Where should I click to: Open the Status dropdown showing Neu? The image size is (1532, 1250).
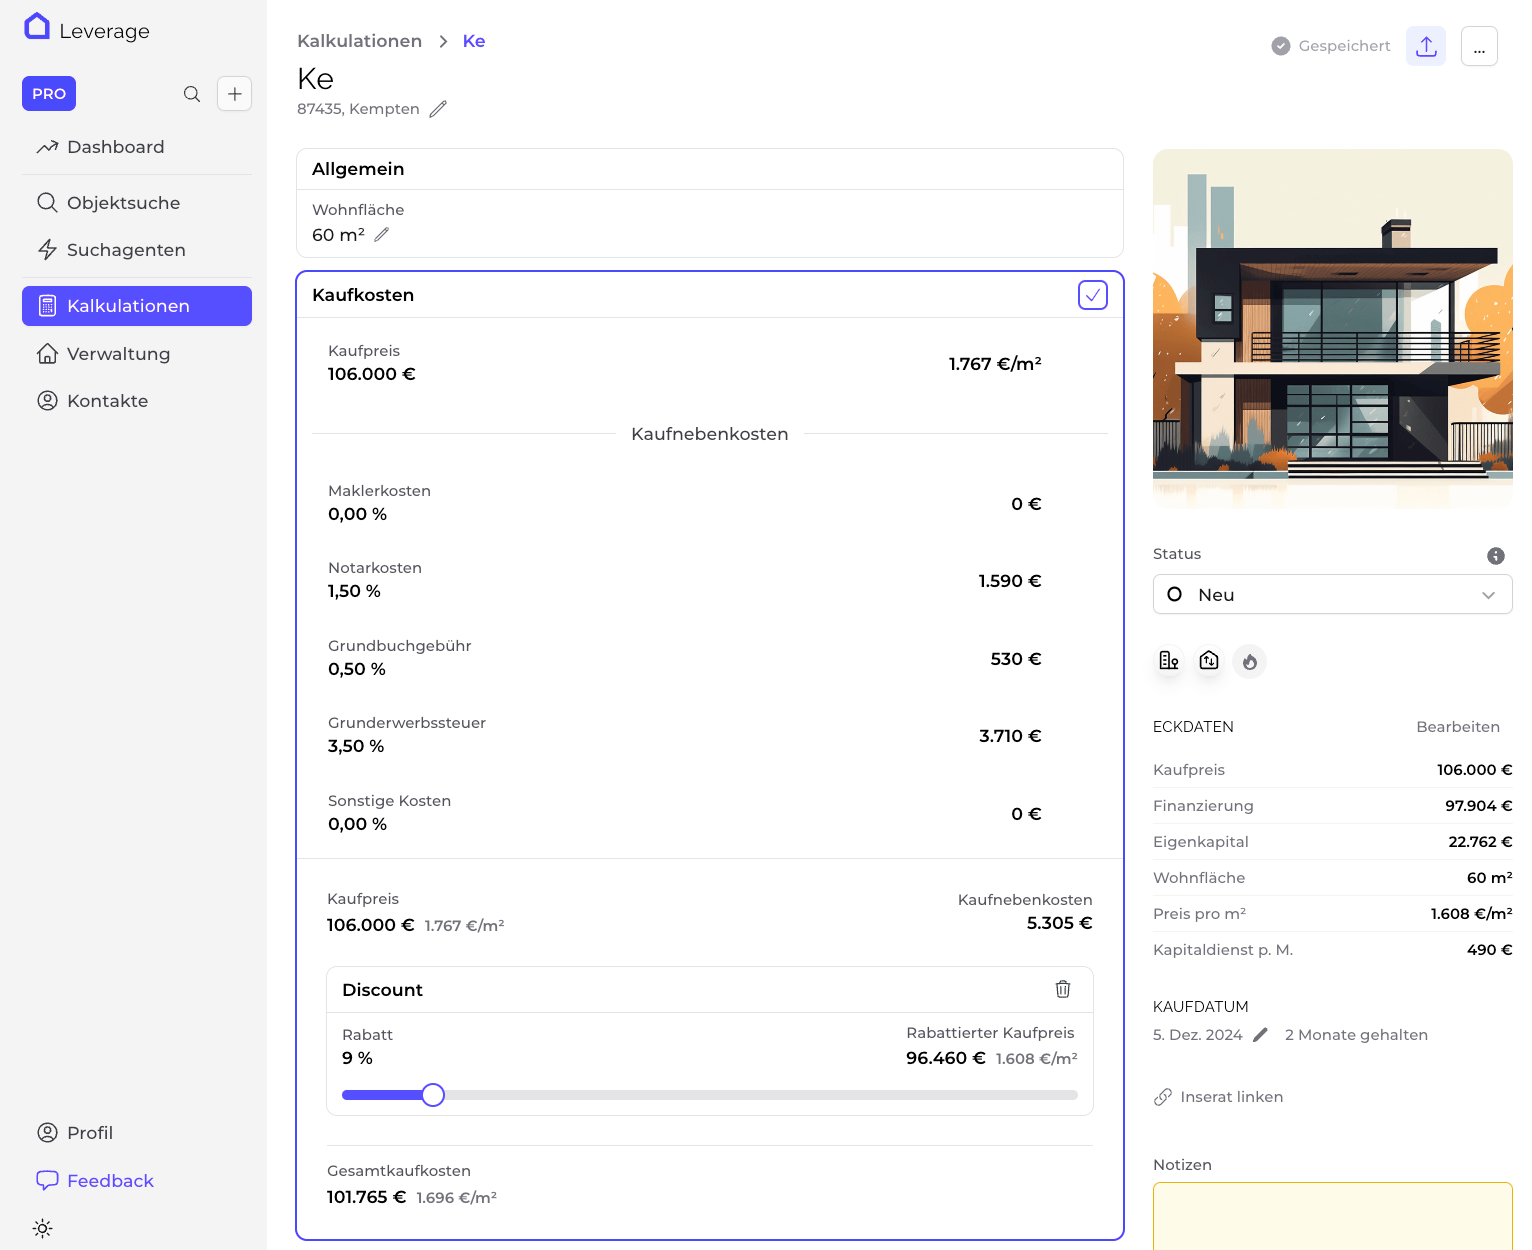click(1332, 594)
